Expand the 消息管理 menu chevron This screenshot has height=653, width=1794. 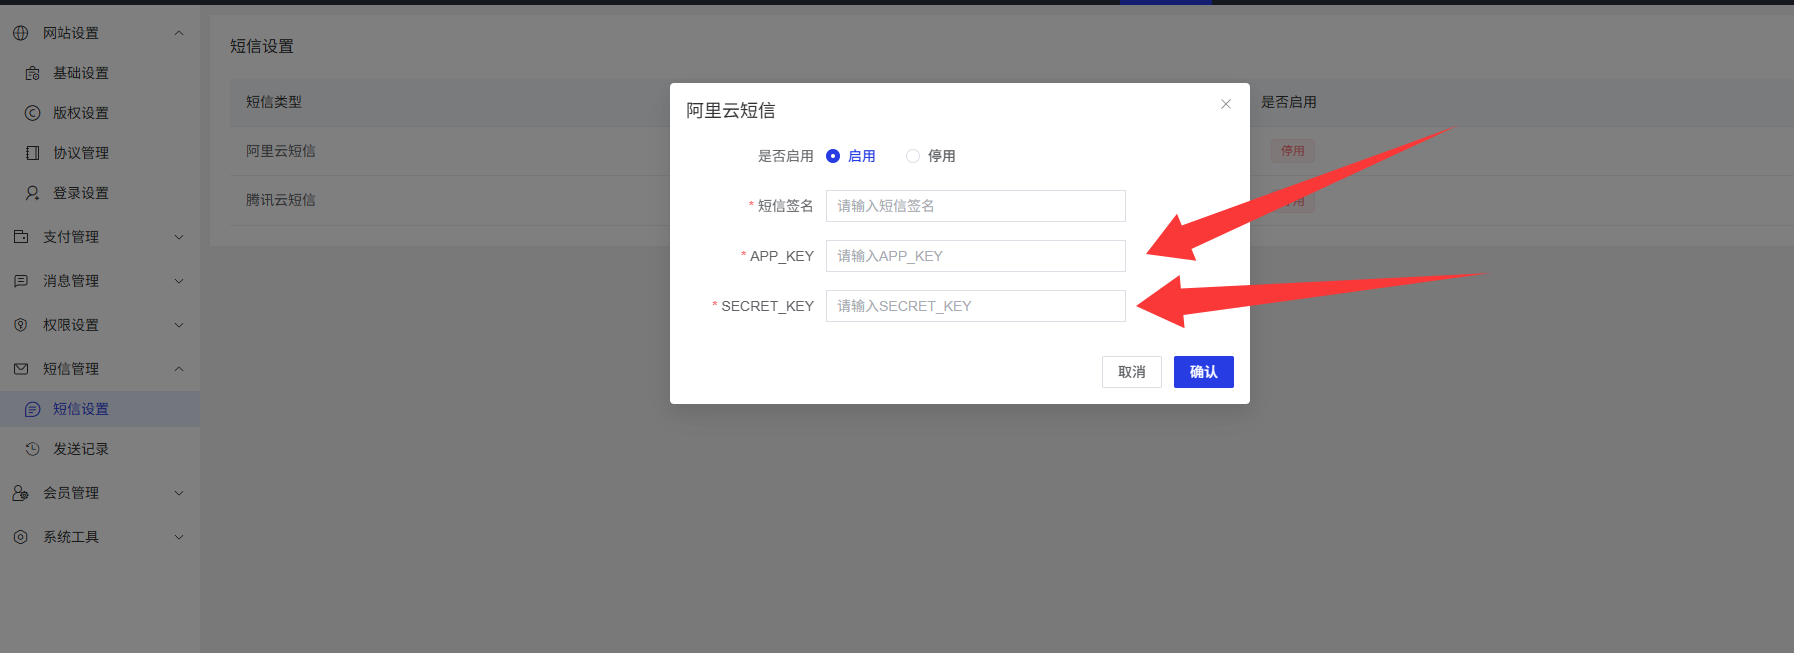point(179,281)
